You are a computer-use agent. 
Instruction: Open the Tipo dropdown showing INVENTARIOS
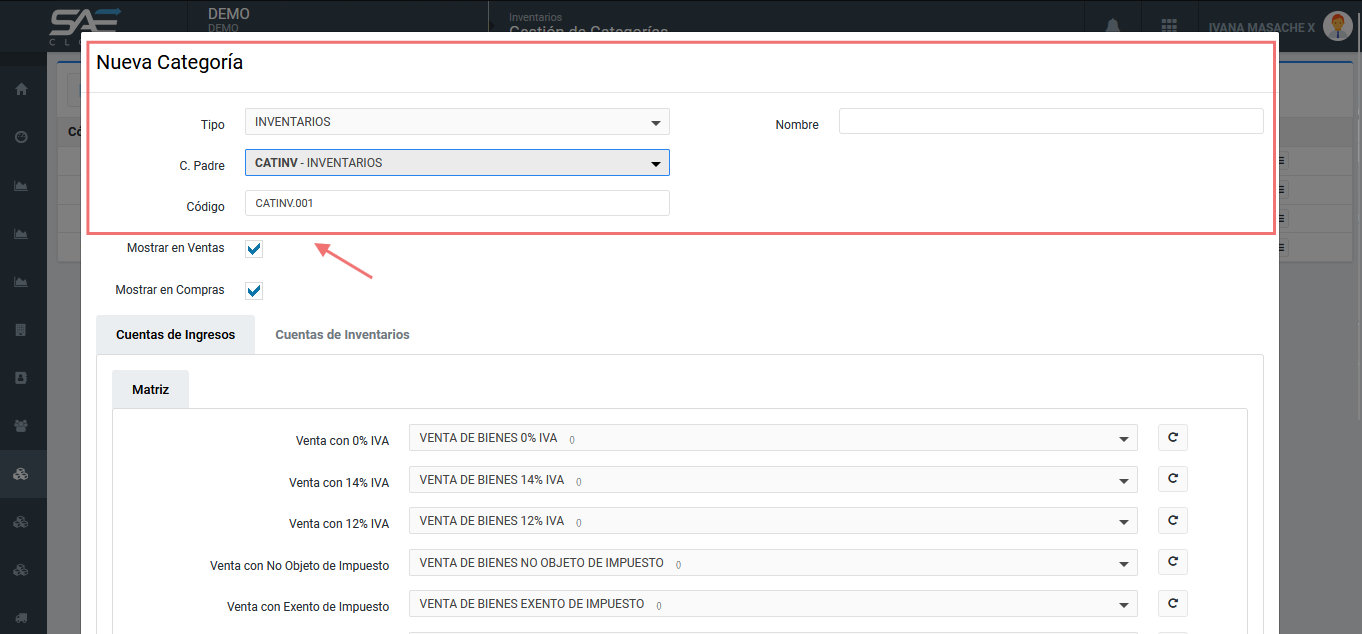click(457, 122)
